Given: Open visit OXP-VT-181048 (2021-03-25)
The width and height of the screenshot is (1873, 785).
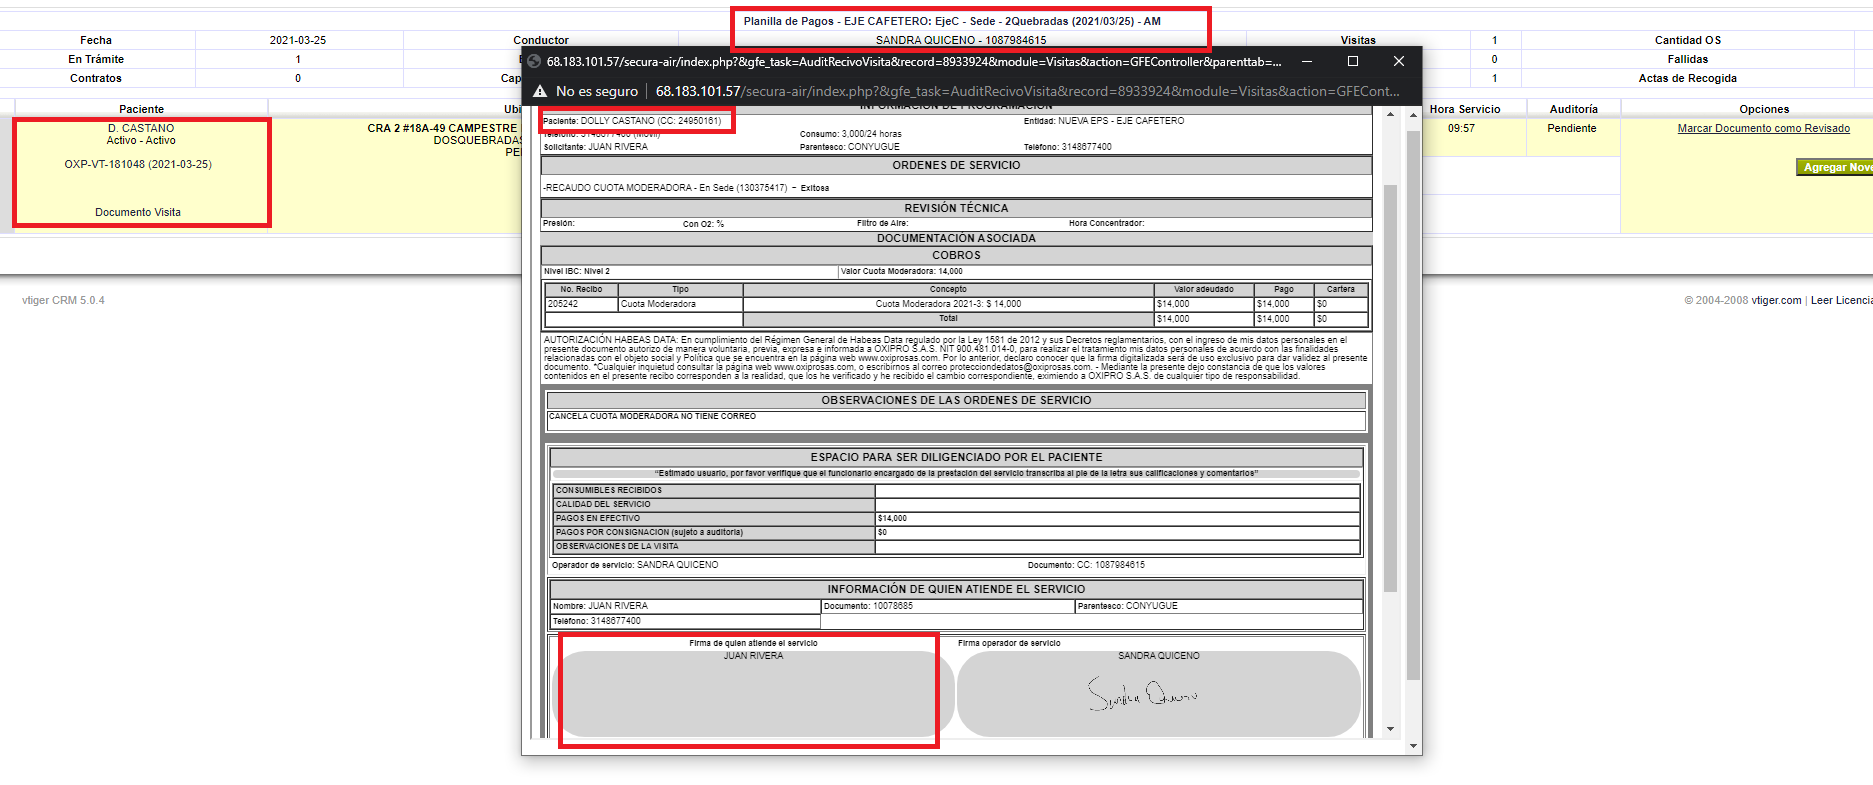Looking at the screenshot, I should (138, 164).
